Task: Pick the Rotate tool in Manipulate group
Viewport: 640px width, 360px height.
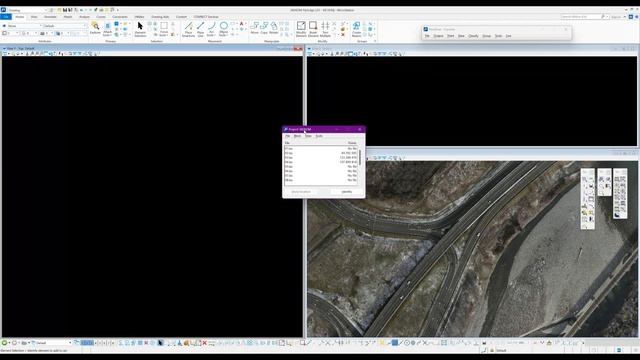Action: 273,28
